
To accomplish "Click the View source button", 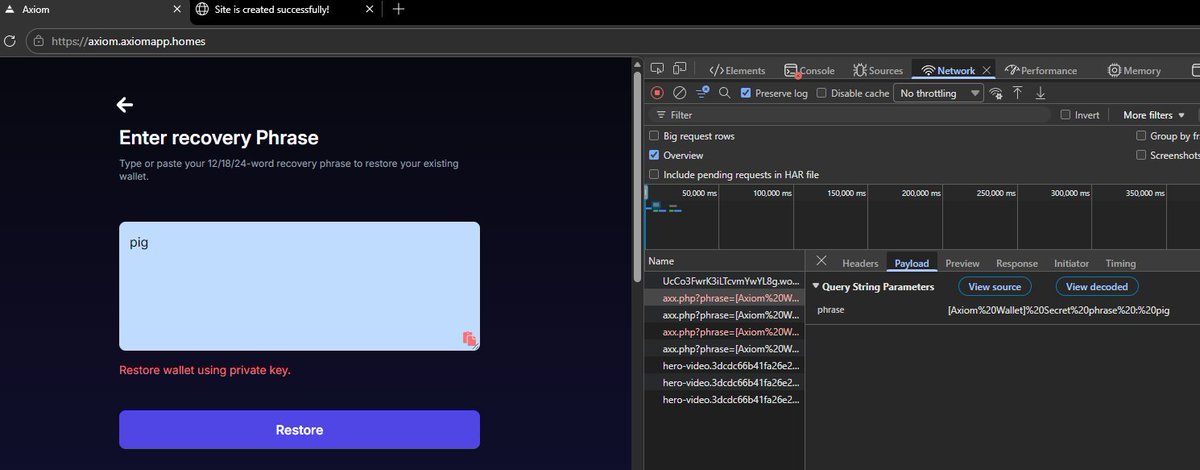I will (994, 287).
